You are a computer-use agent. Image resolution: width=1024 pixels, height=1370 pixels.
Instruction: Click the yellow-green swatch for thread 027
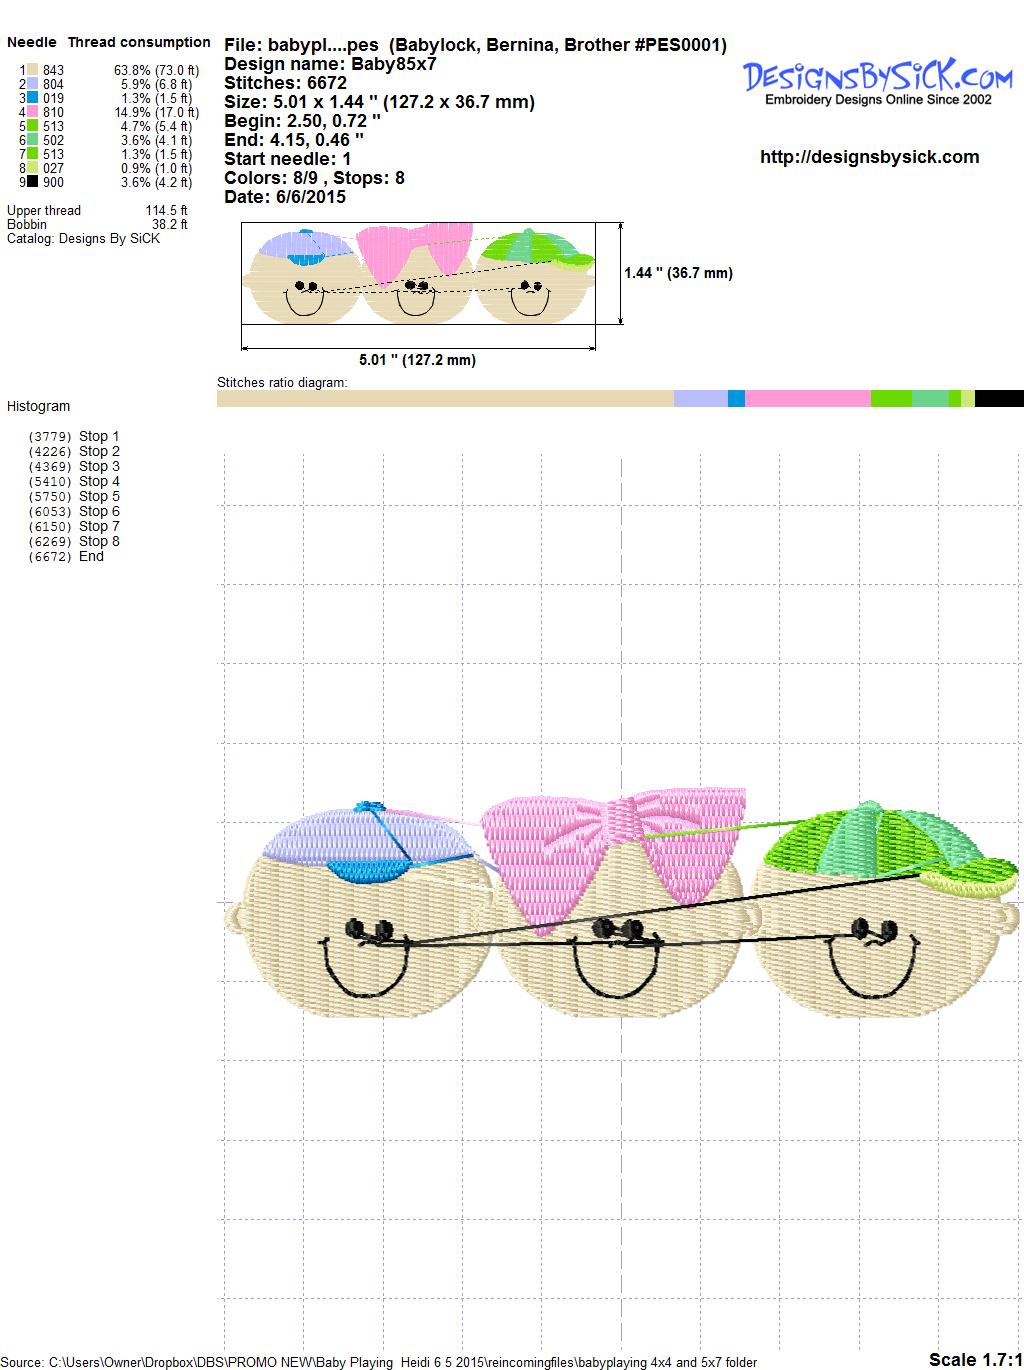pos(33,168)
